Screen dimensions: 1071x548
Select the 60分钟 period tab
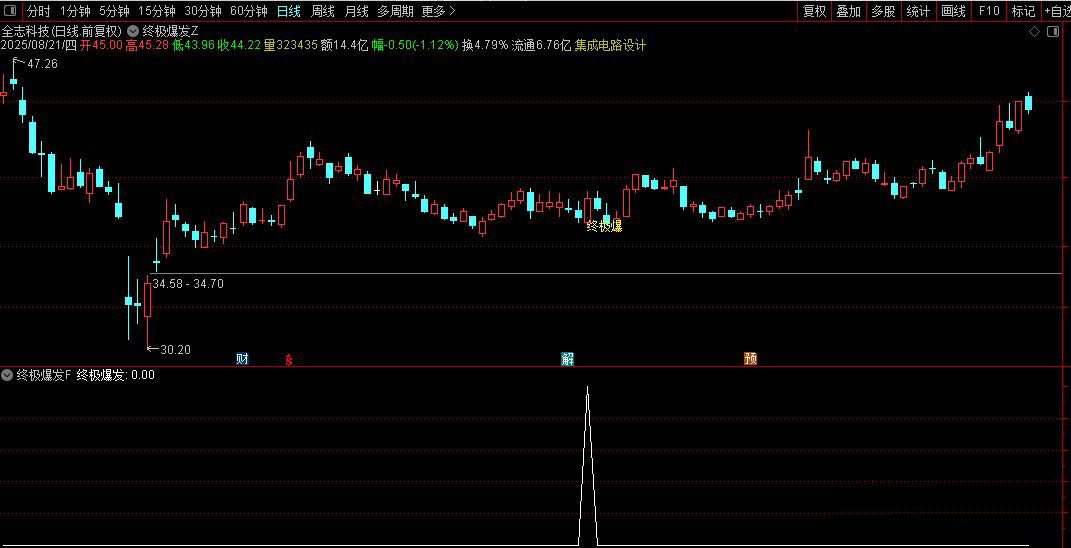click(x=249, y=11)
